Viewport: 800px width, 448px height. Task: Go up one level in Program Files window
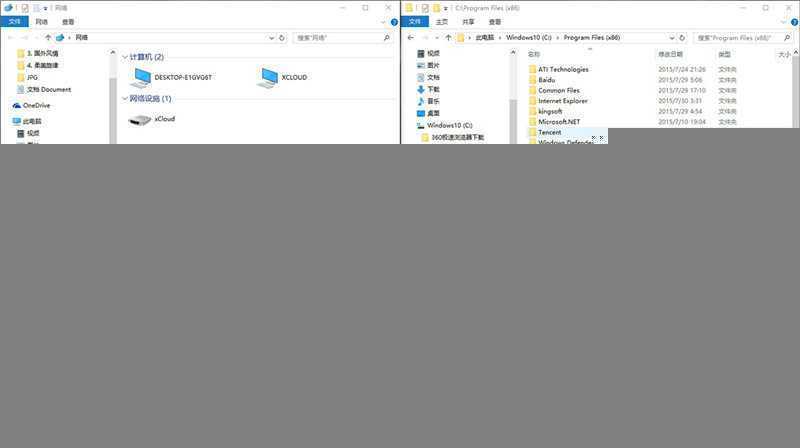tap(448, 37)
